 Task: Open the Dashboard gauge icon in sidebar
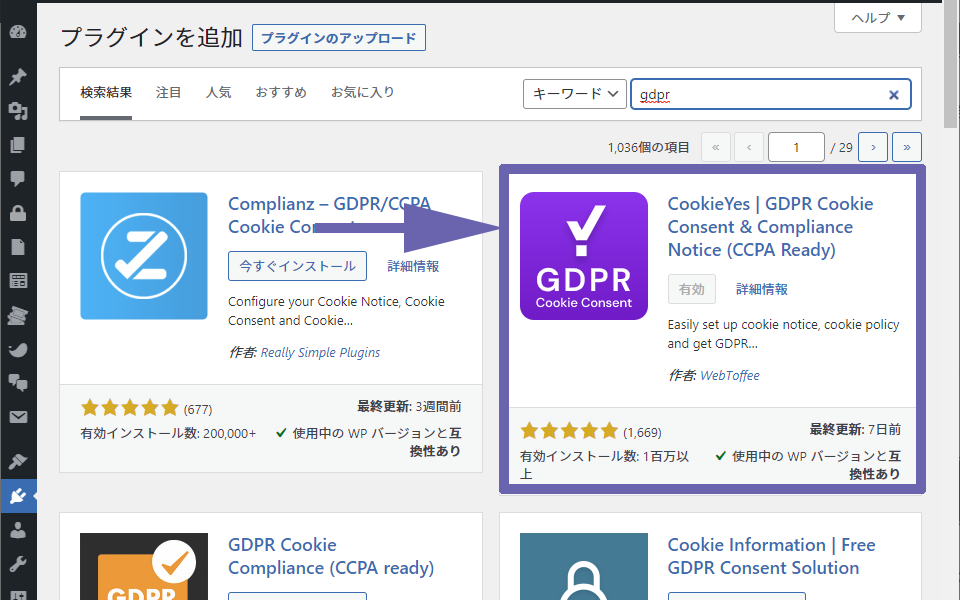pyautogui.click(x=18, y=32)
